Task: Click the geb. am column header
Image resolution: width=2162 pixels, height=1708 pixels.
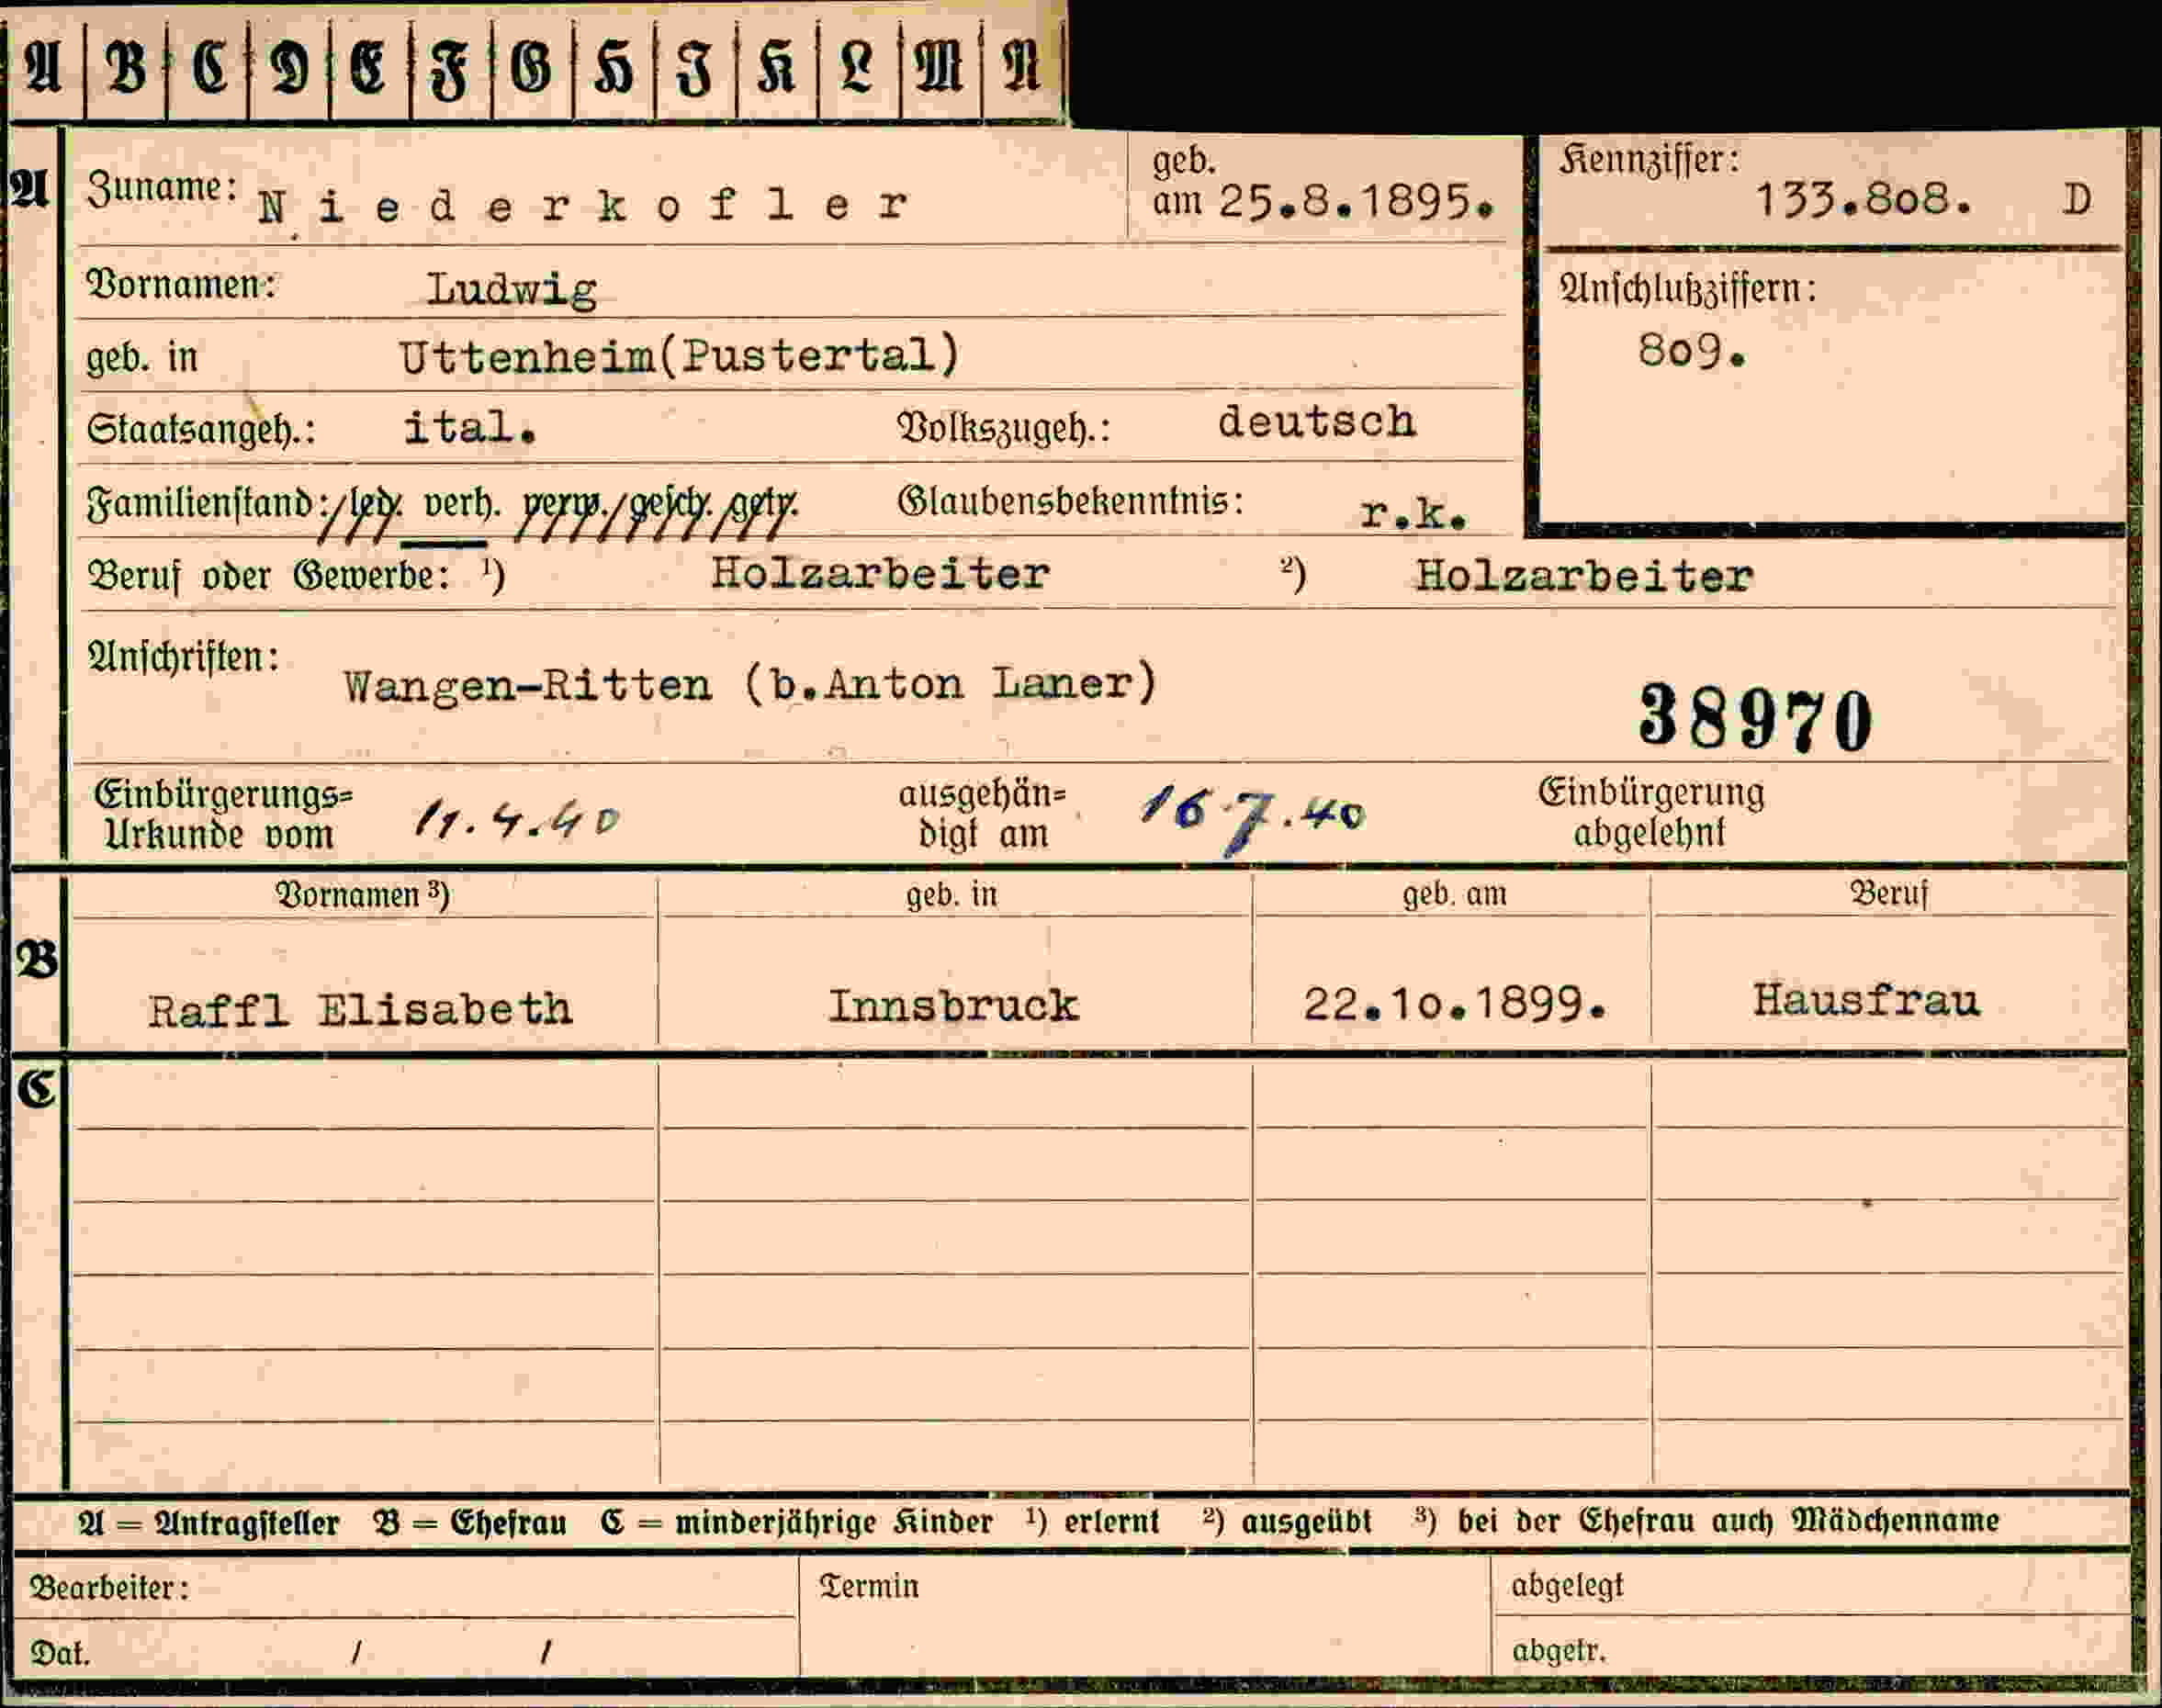Action: pos(1454,894)
